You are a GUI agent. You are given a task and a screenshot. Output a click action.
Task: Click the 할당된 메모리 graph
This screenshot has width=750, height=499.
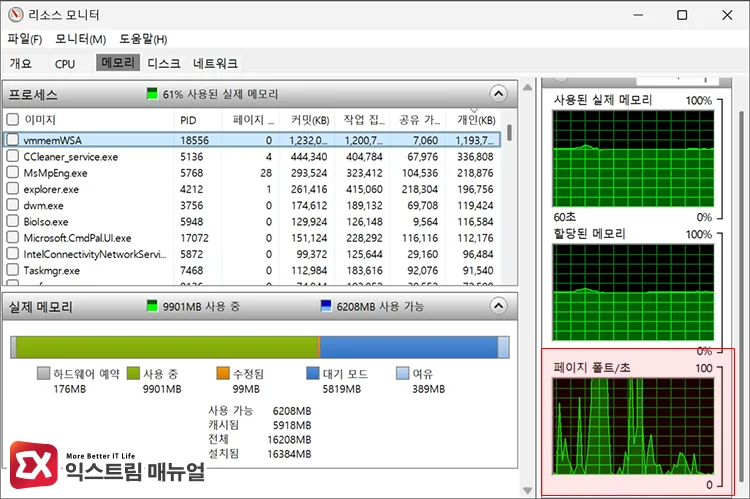coord(633,293)
